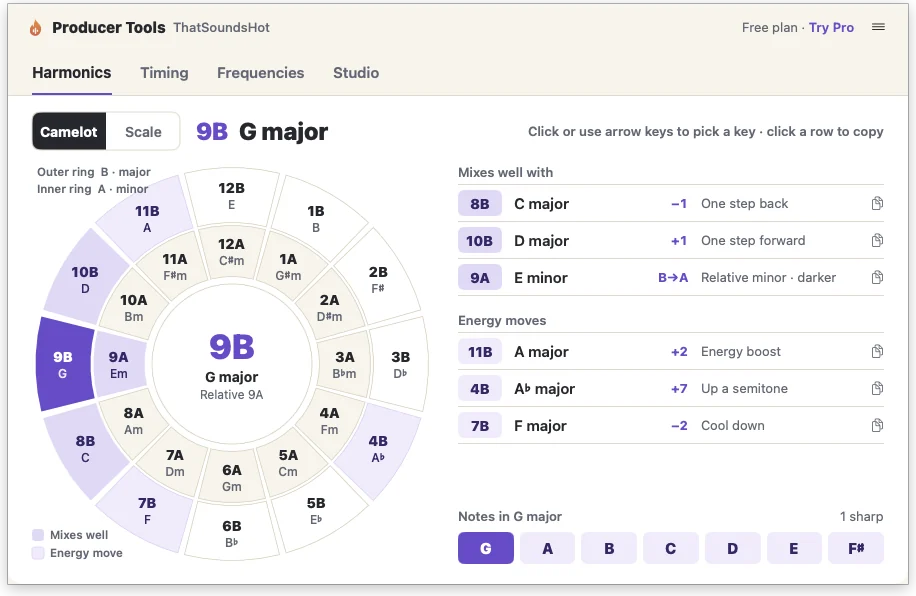The image size is (916, 596).
Task: Select 5A Cm inner segment
Action: click(288, 462)
